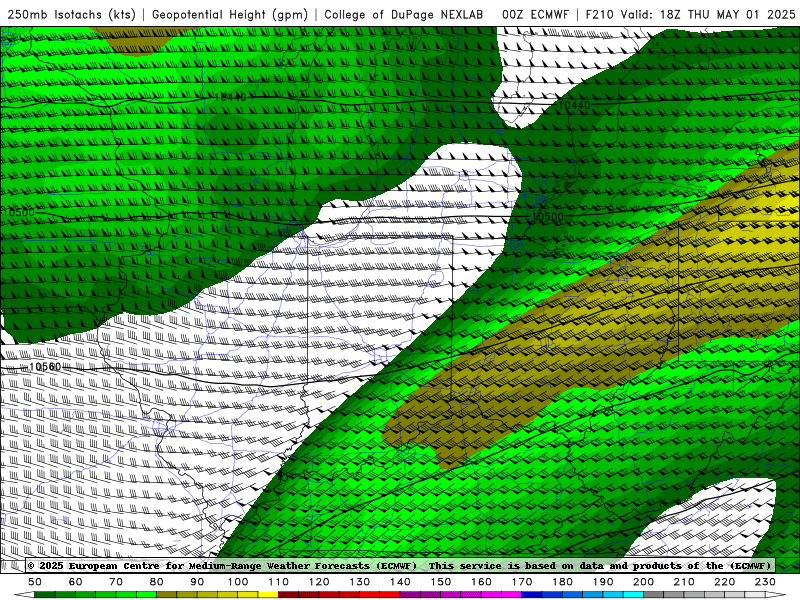The image size is (800, 600).
Task: Click 'This service is based on data' text
Action: (x=515, y=565)
